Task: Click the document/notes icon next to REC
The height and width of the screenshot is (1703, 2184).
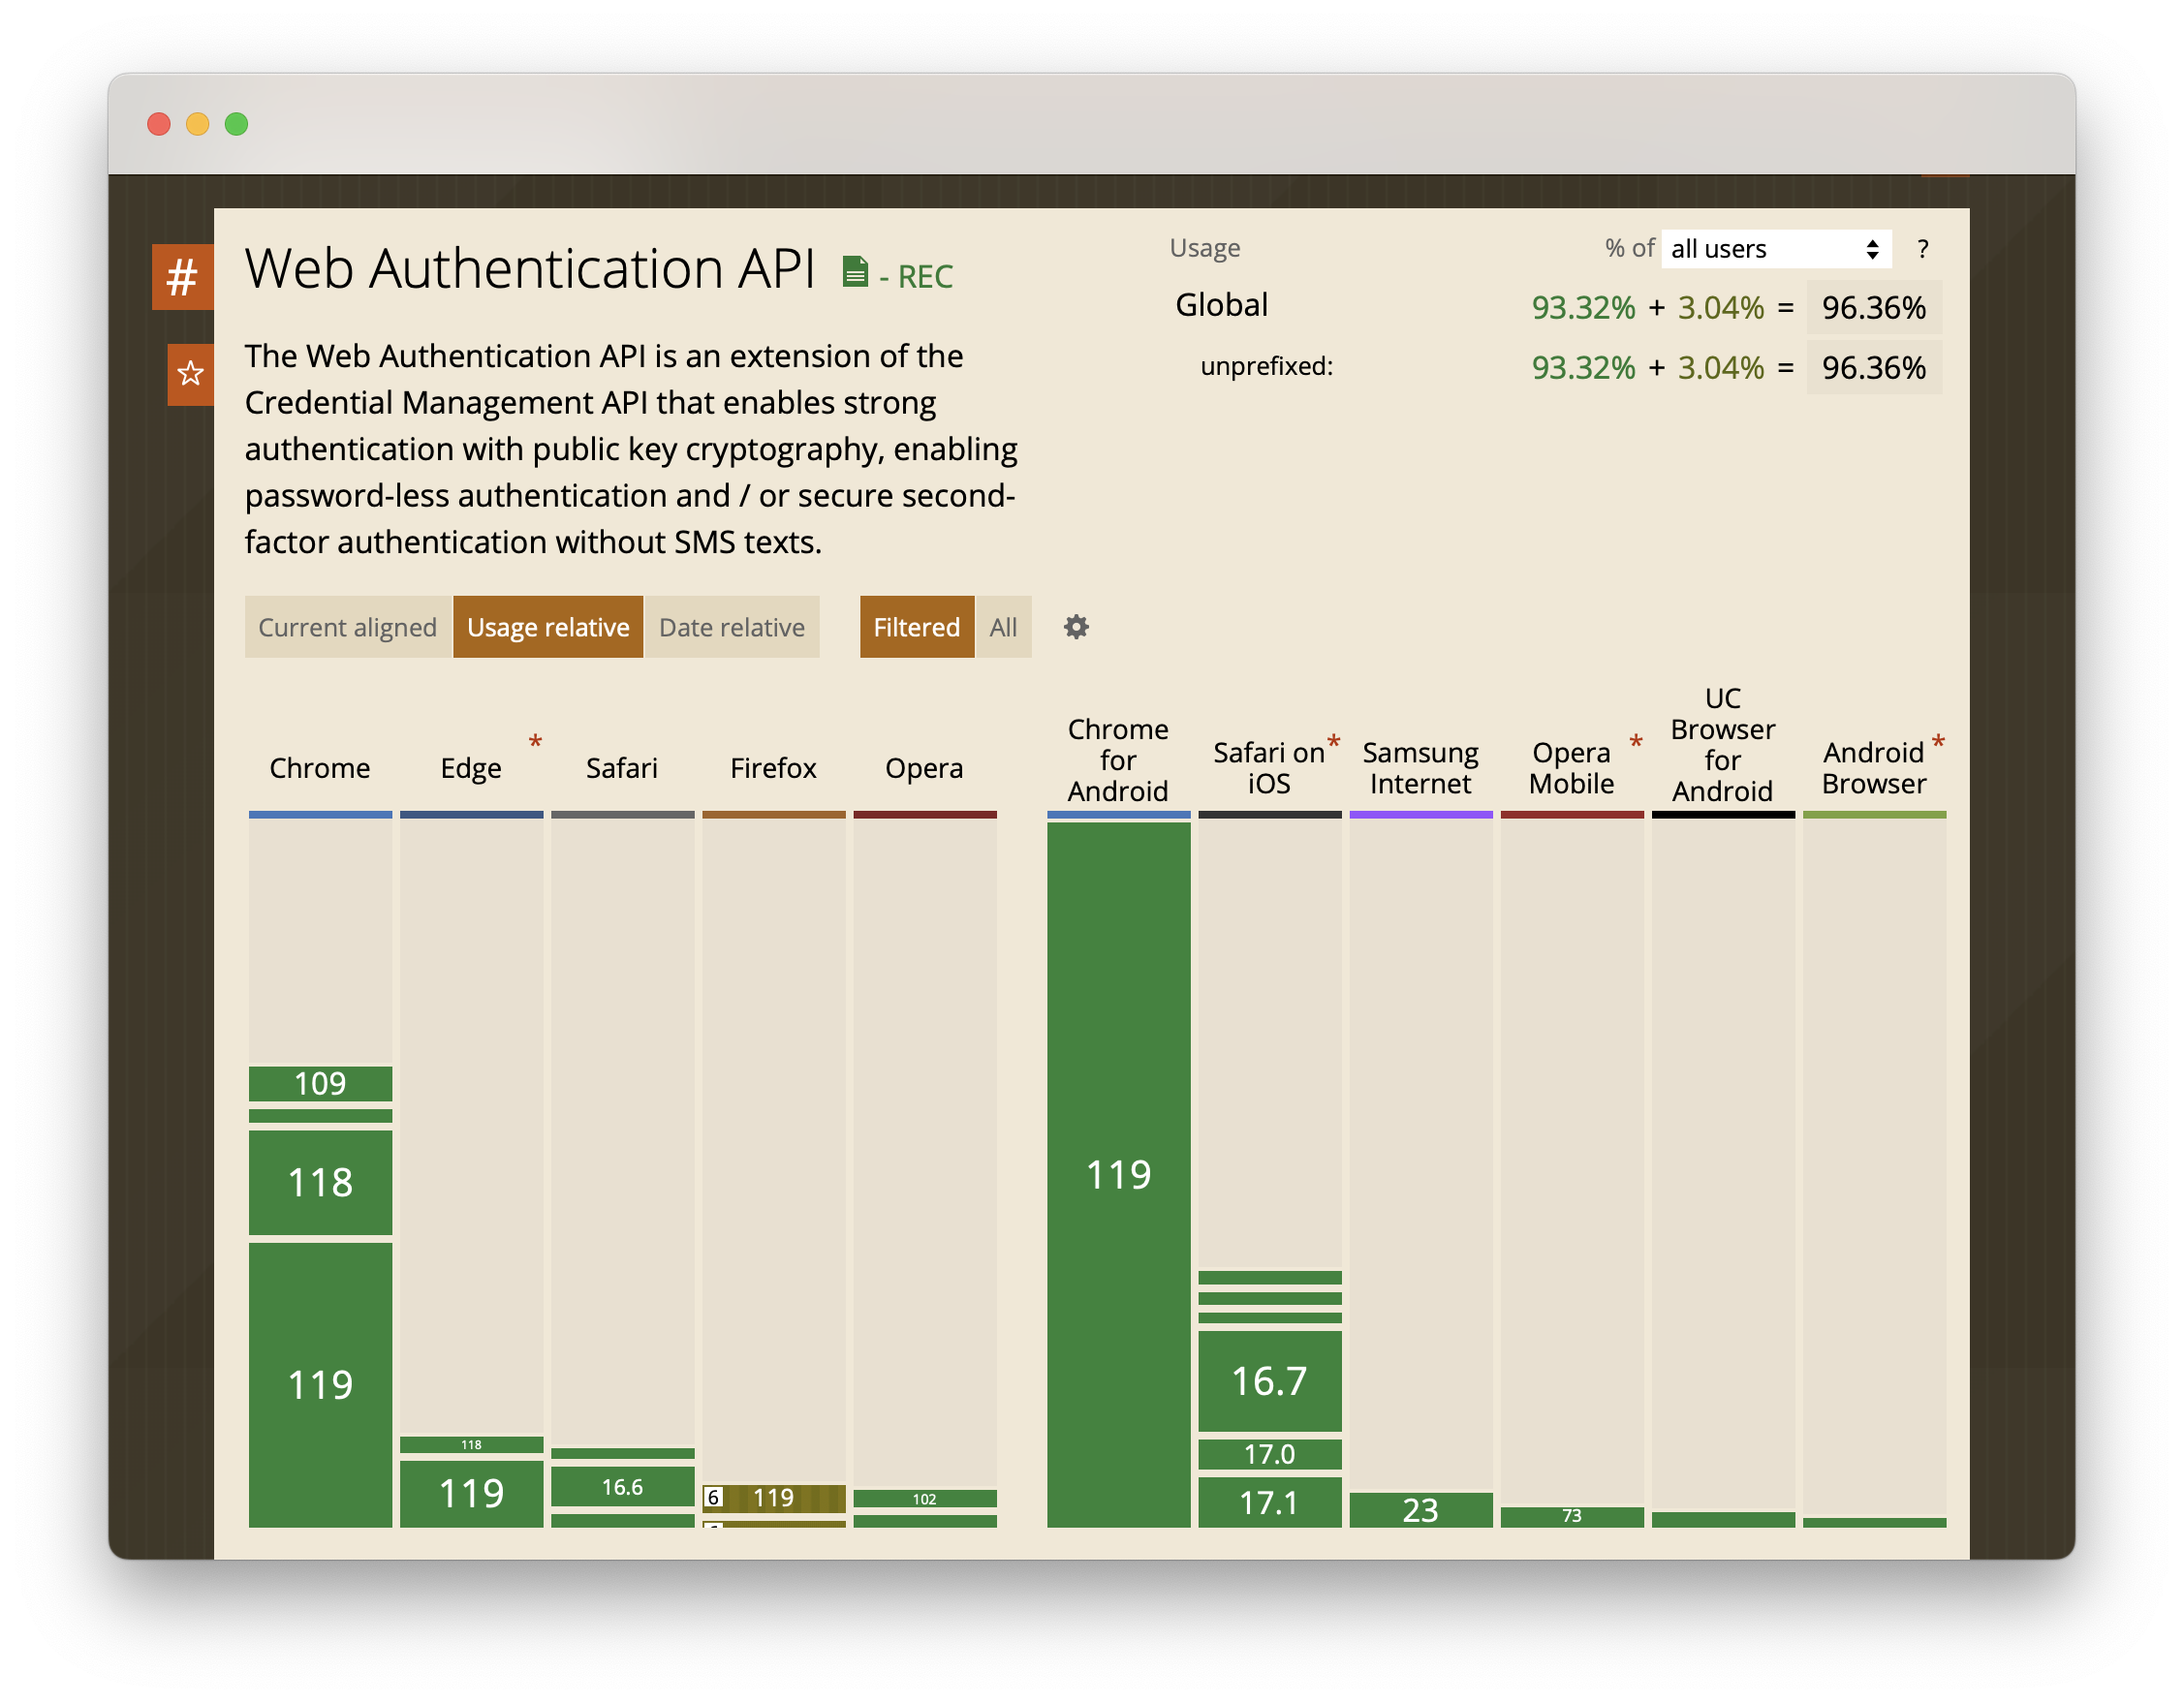Action: (861, 273)
